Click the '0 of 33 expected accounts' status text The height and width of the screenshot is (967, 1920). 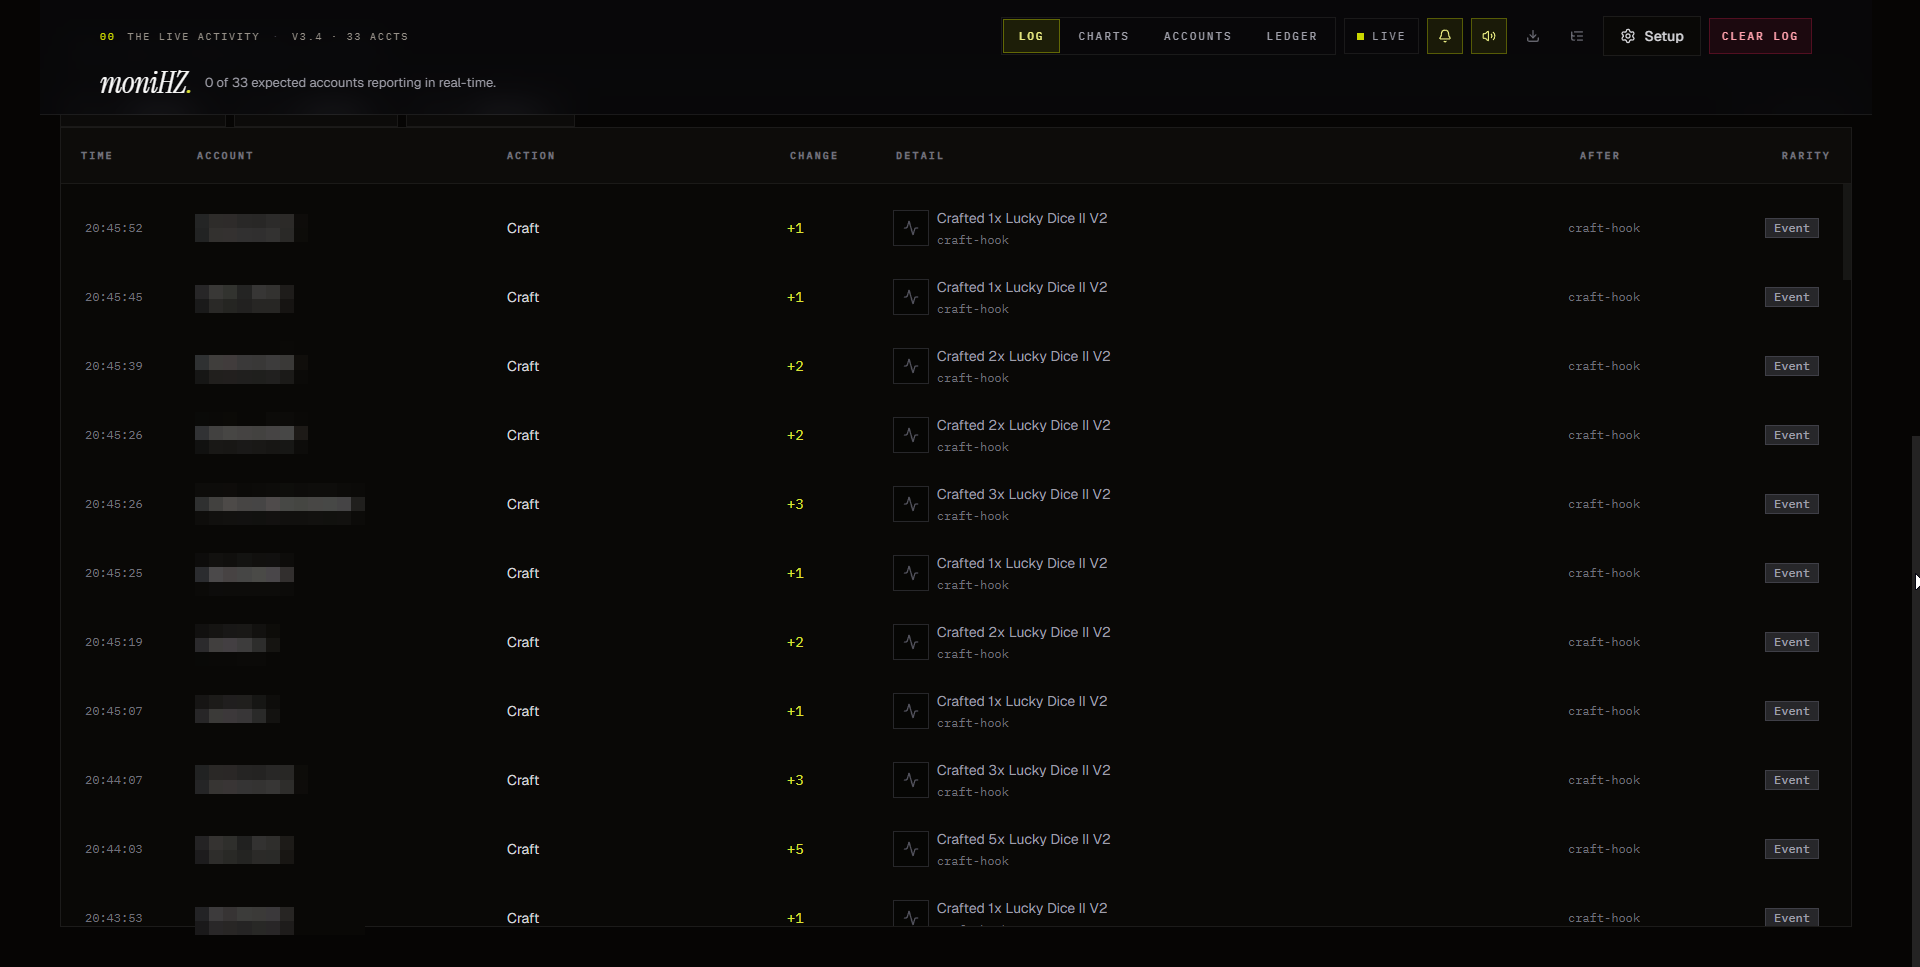point(350,82)
